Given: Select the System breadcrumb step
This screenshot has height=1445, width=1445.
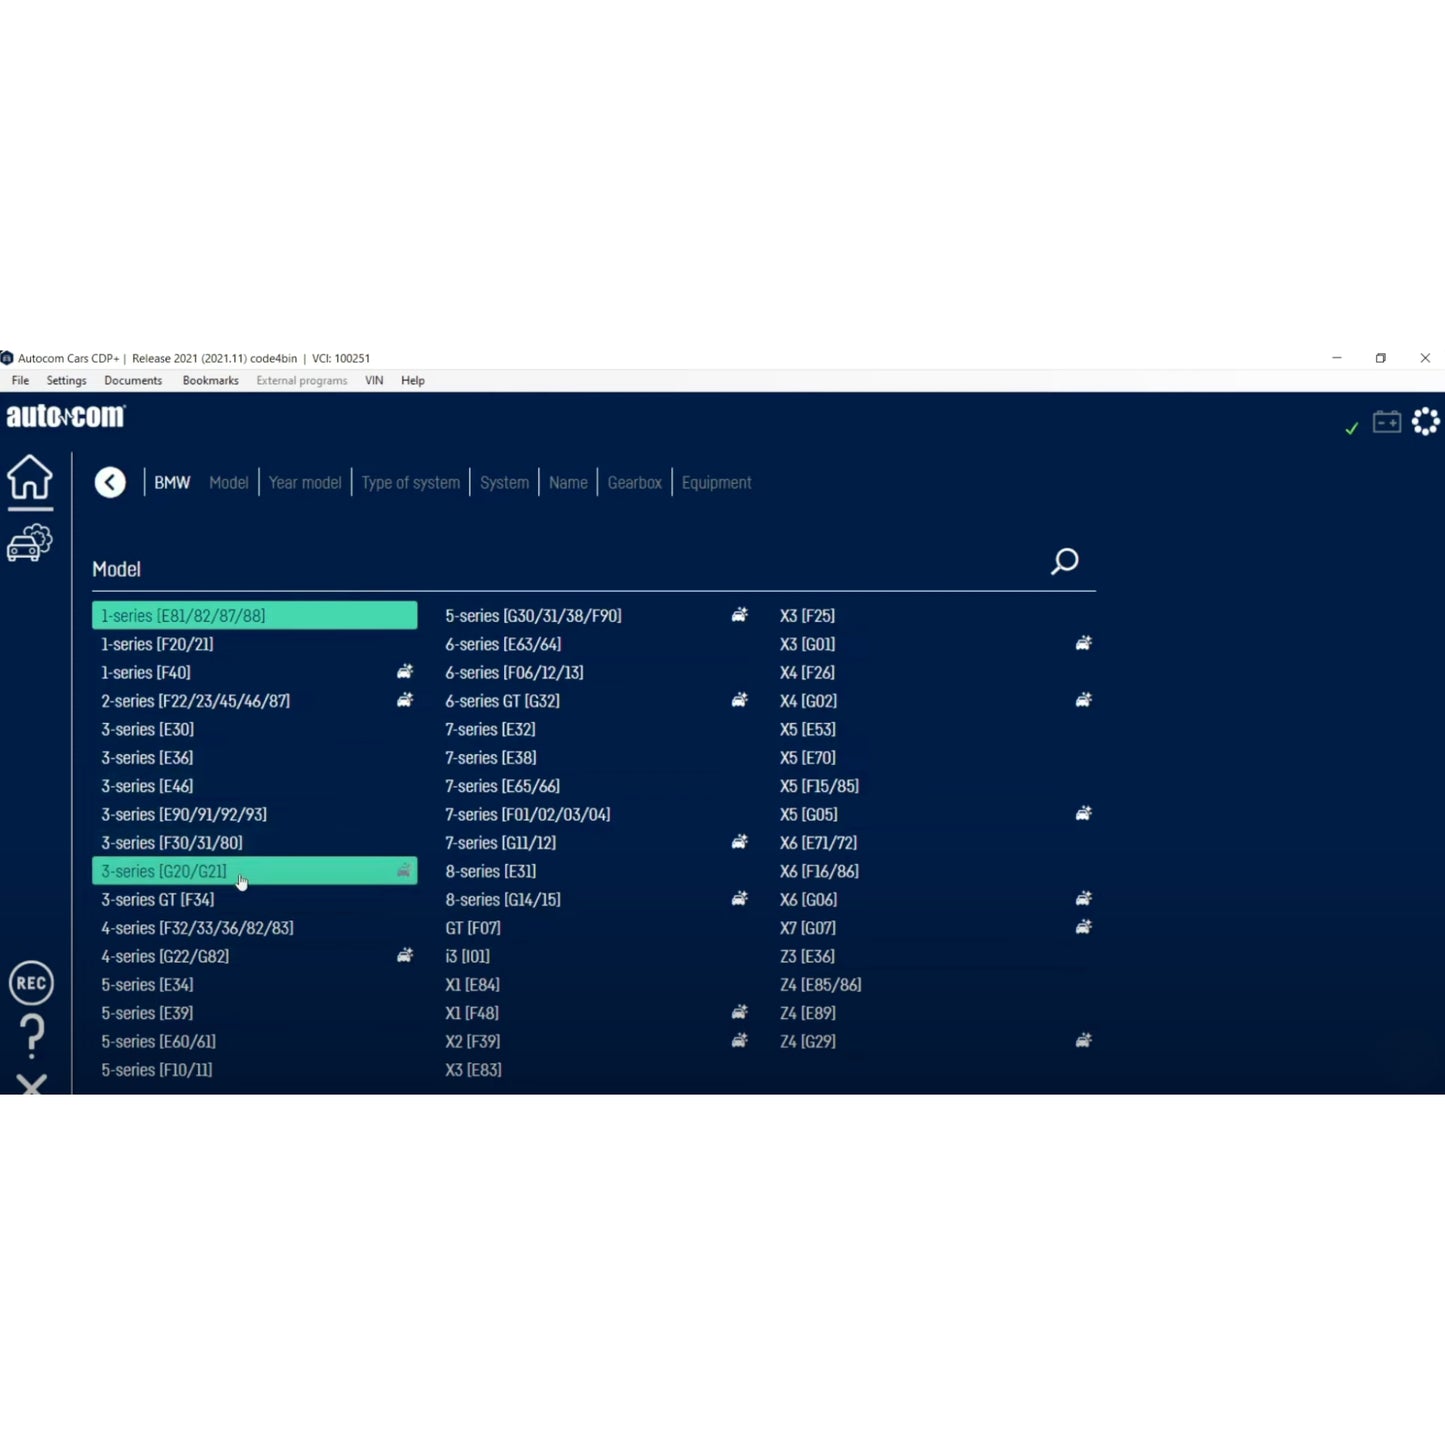Looking at the screenshot, I should 504,483.
